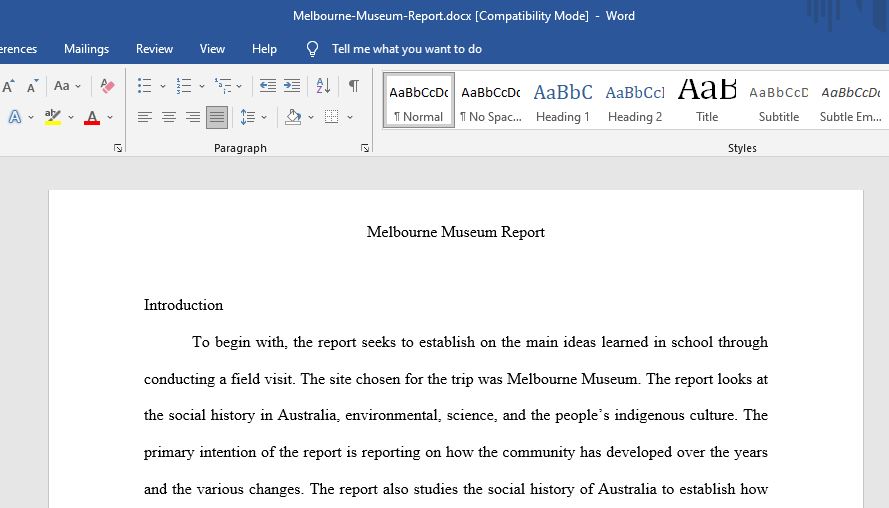Center the paragraph text
This screenshot has width=889, height=508.
pyautogui.click(x=169, y=117)
